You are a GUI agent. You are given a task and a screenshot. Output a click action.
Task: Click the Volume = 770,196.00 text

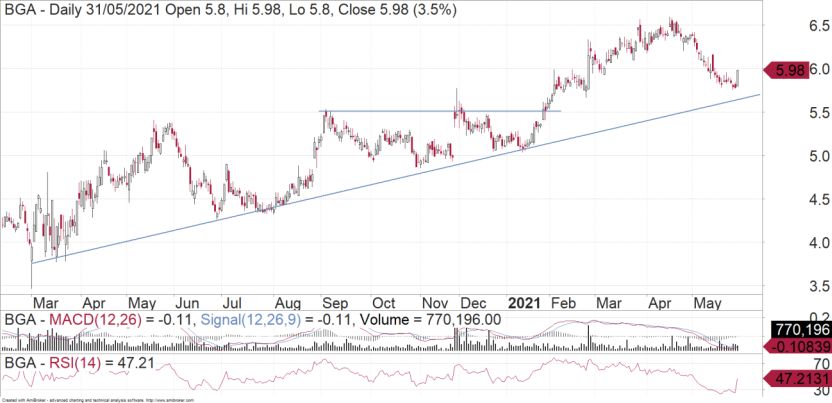(x=430, y=320)
